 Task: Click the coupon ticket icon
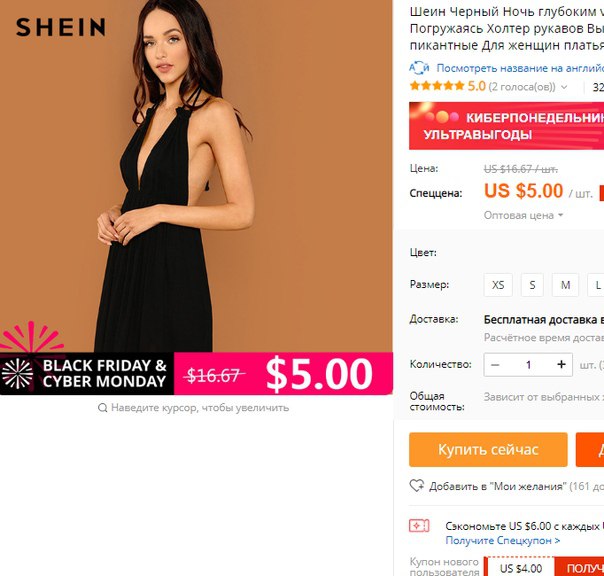pos(419,526)
